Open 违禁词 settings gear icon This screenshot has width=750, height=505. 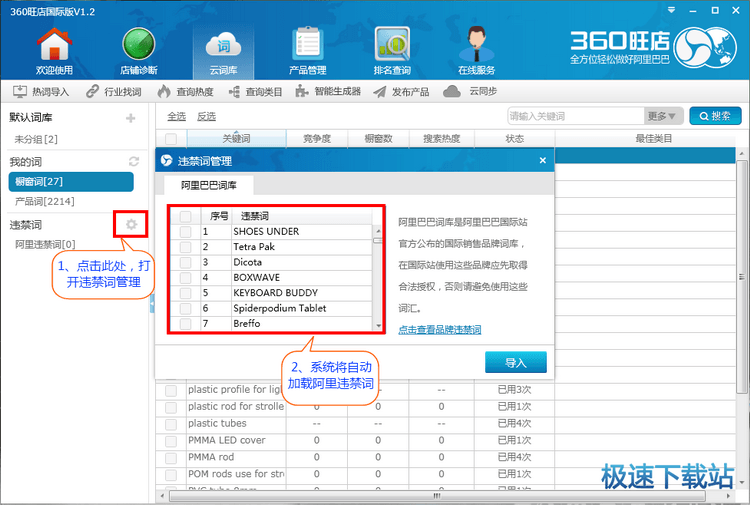[x=131, y=224]
